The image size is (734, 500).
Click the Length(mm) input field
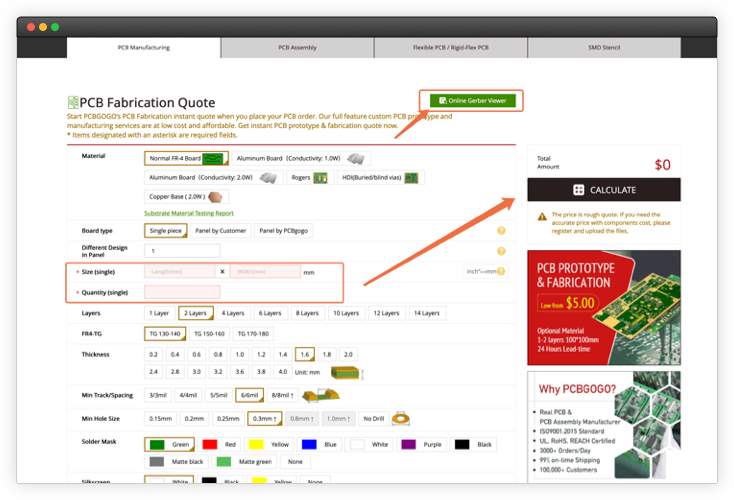(x=180, y=272)
